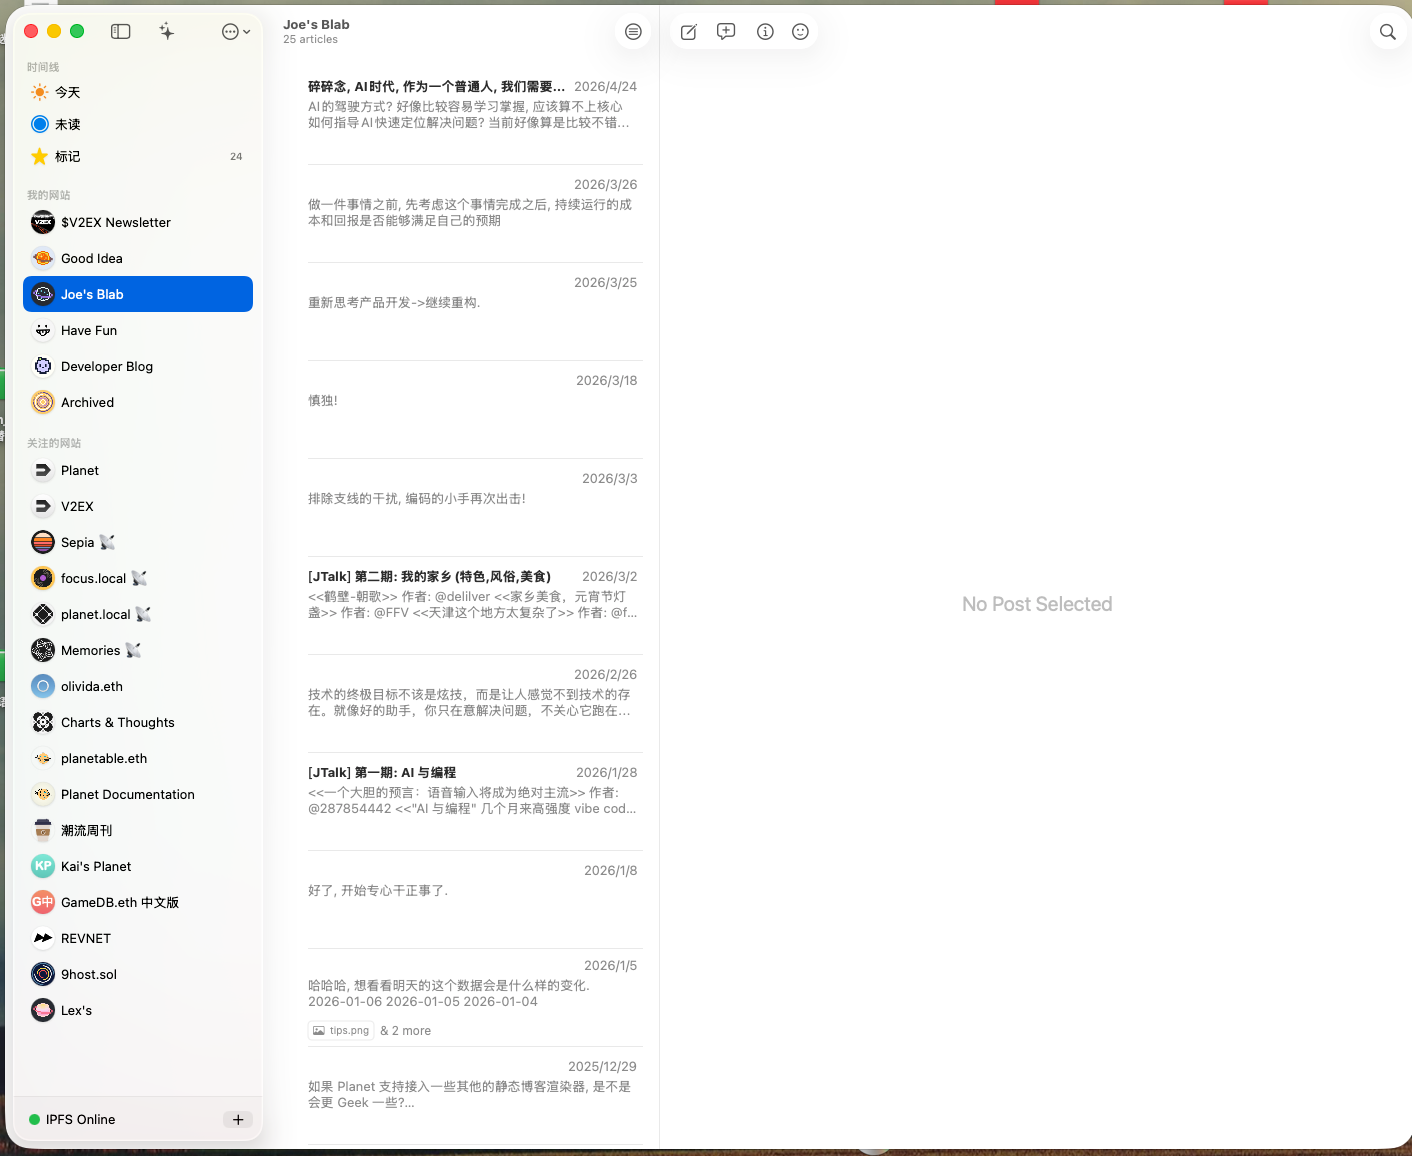Select Developer Blog in my sites
Image resolution: width=1412 pixels, height=1156 pixels.
[x=107, y=366]
